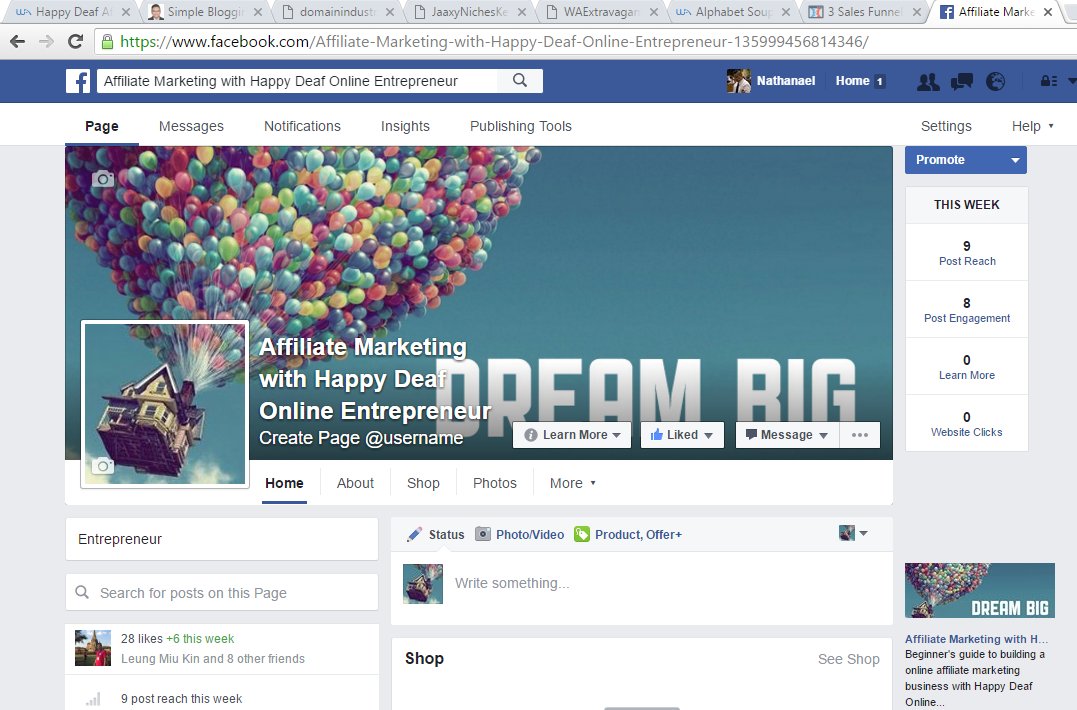The width and height of the screenshot is (1077, 710).
Task: Click the See Shop link
Action: click(x=848, y=659)
